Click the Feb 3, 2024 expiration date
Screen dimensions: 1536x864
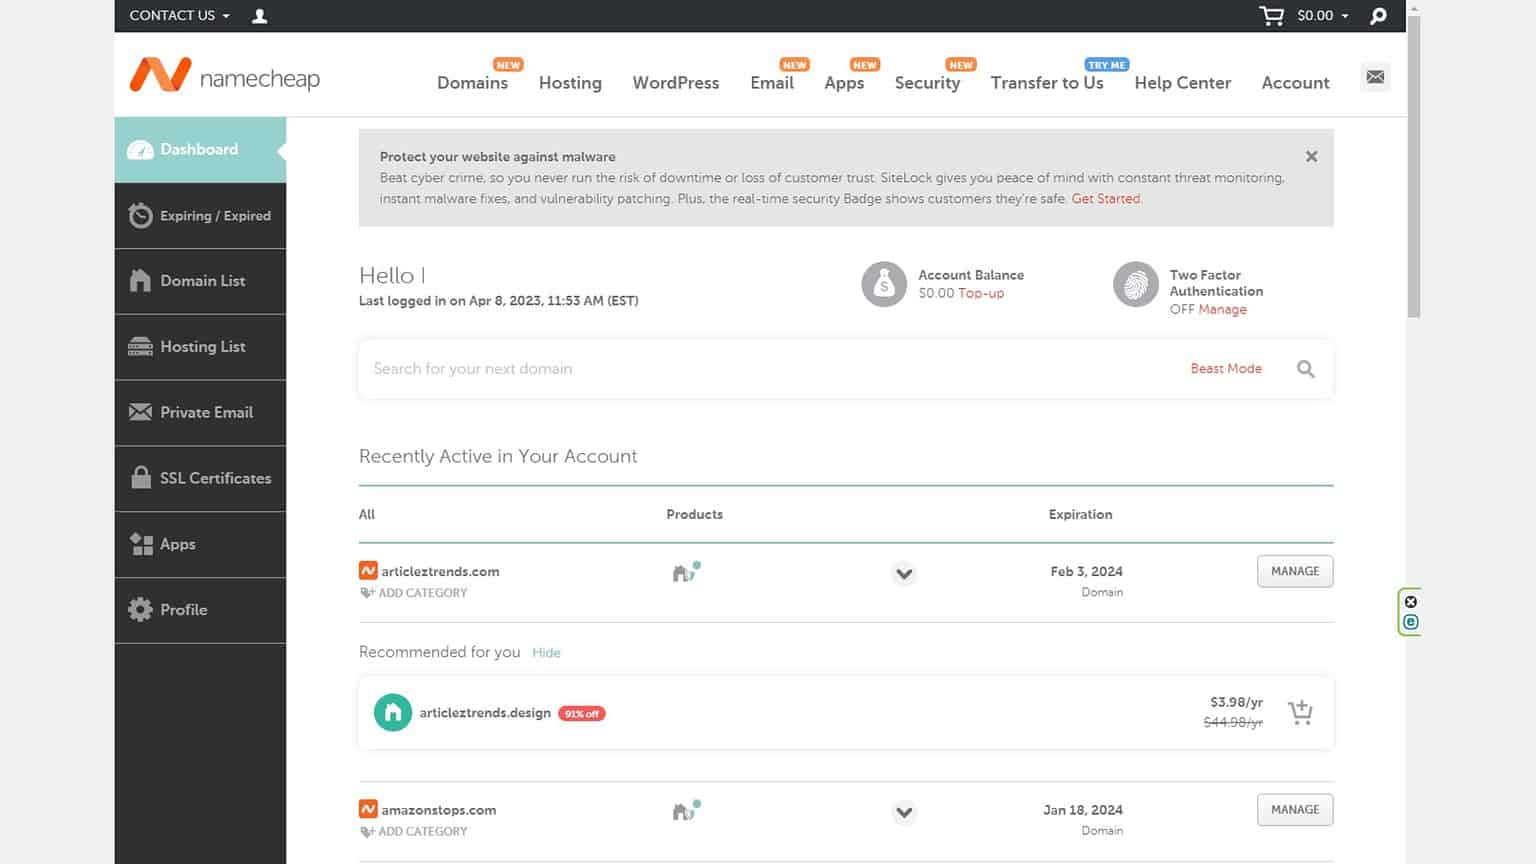point(1086,571)
